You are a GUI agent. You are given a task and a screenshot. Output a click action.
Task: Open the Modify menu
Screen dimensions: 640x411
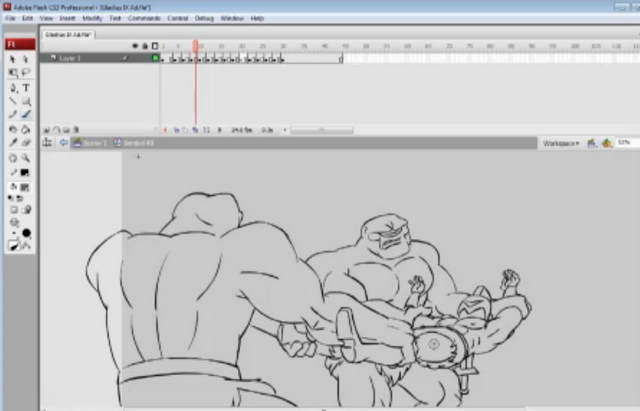coord(92,18)
